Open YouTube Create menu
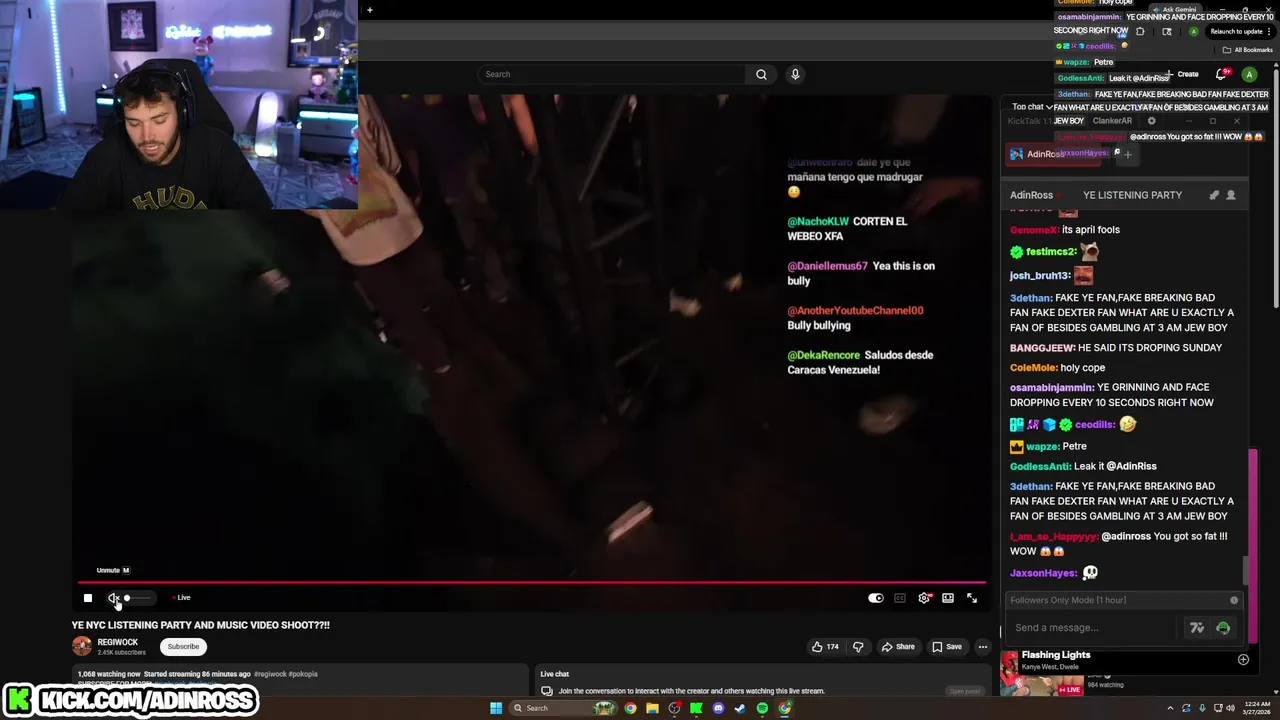This screenshot has width=1280, height=720. [x=1182, y=74]
